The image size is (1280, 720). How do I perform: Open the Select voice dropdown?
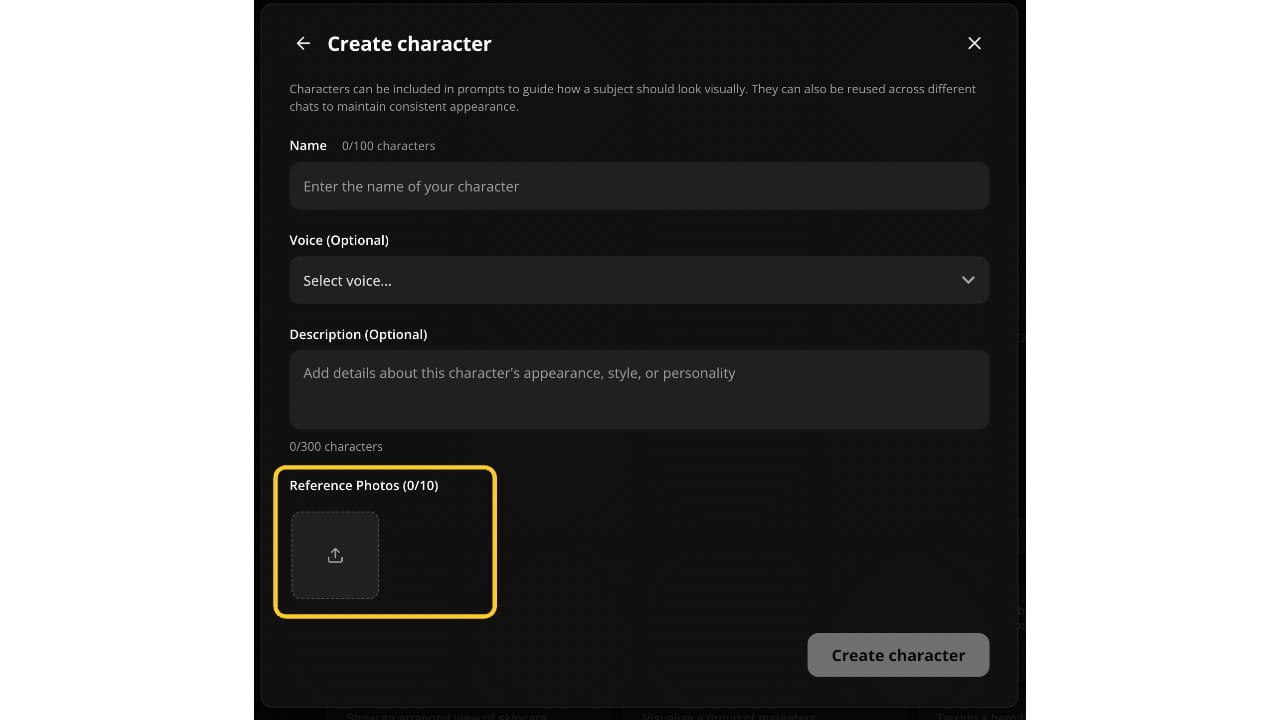click(x=639, y=280)
